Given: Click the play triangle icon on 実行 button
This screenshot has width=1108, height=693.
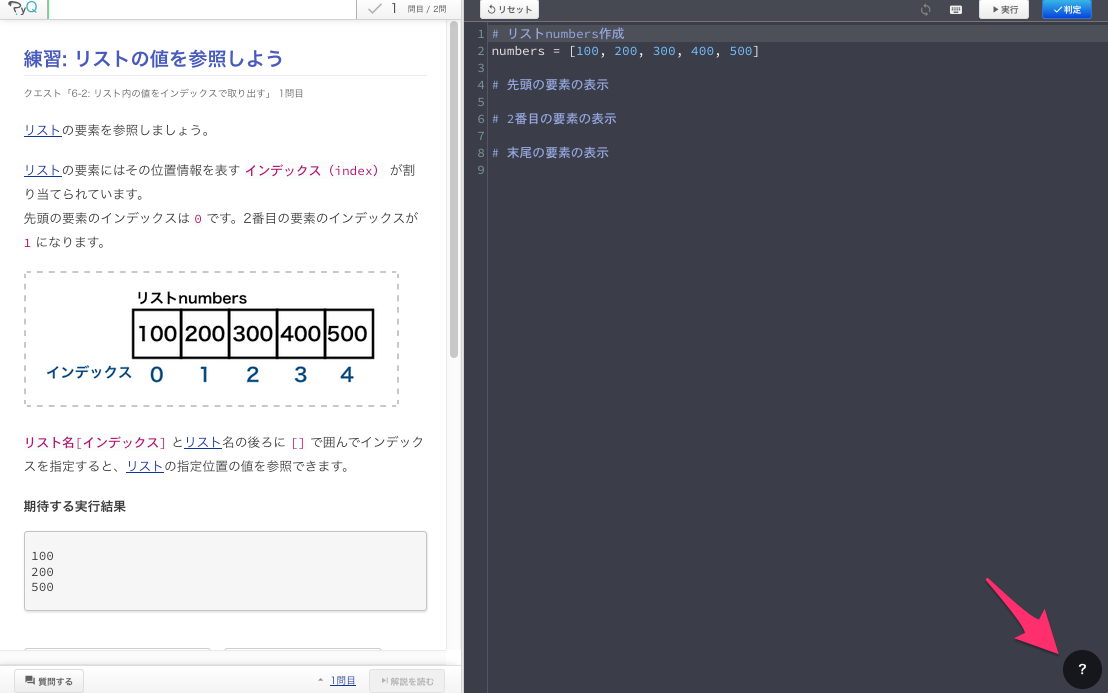Looking at the screenshot, I should (x=994, y=10).
